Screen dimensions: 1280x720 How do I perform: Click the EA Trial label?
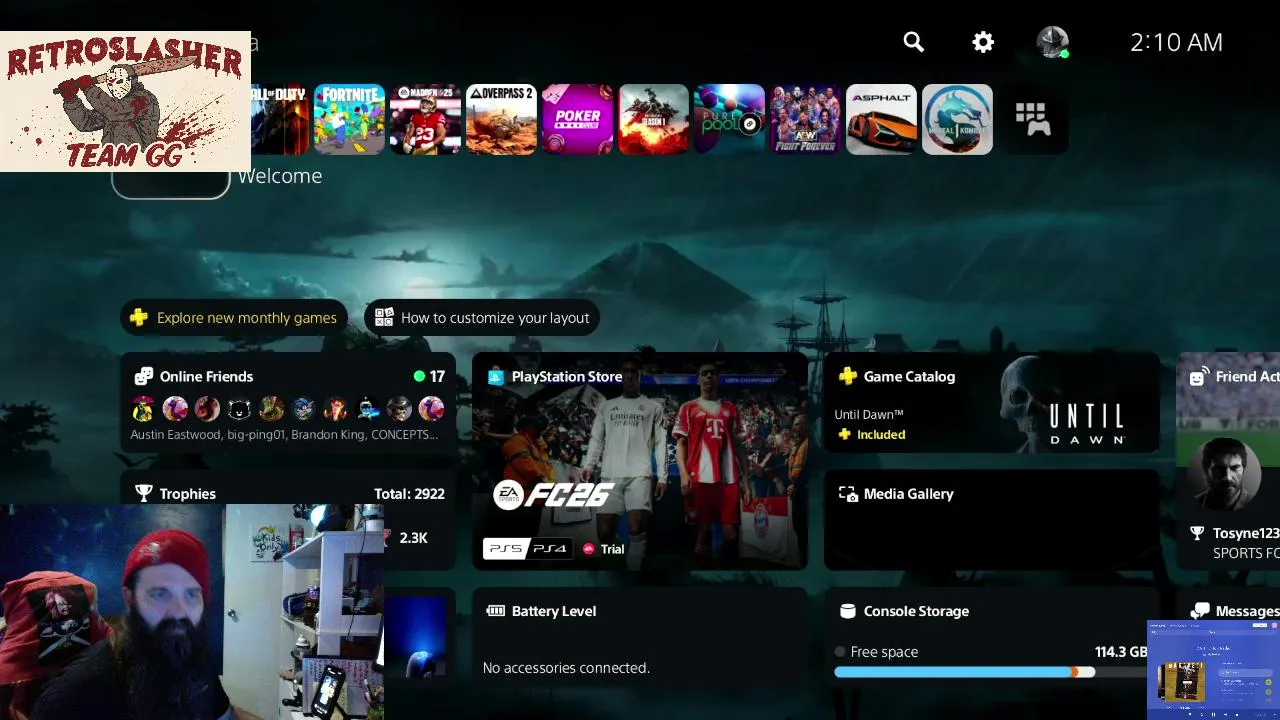pyautogui.click(x=603, y=549)
